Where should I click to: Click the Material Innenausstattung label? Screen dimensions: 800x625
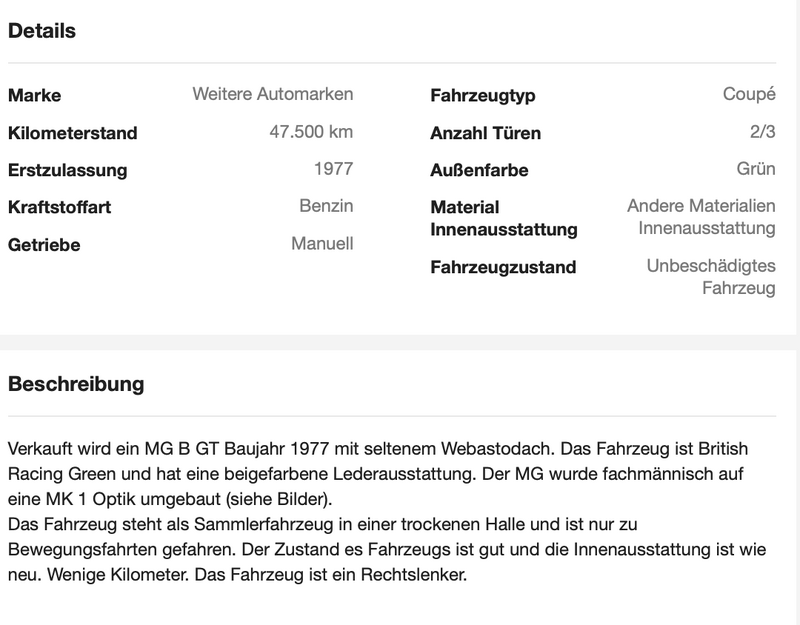coord(503,218)
